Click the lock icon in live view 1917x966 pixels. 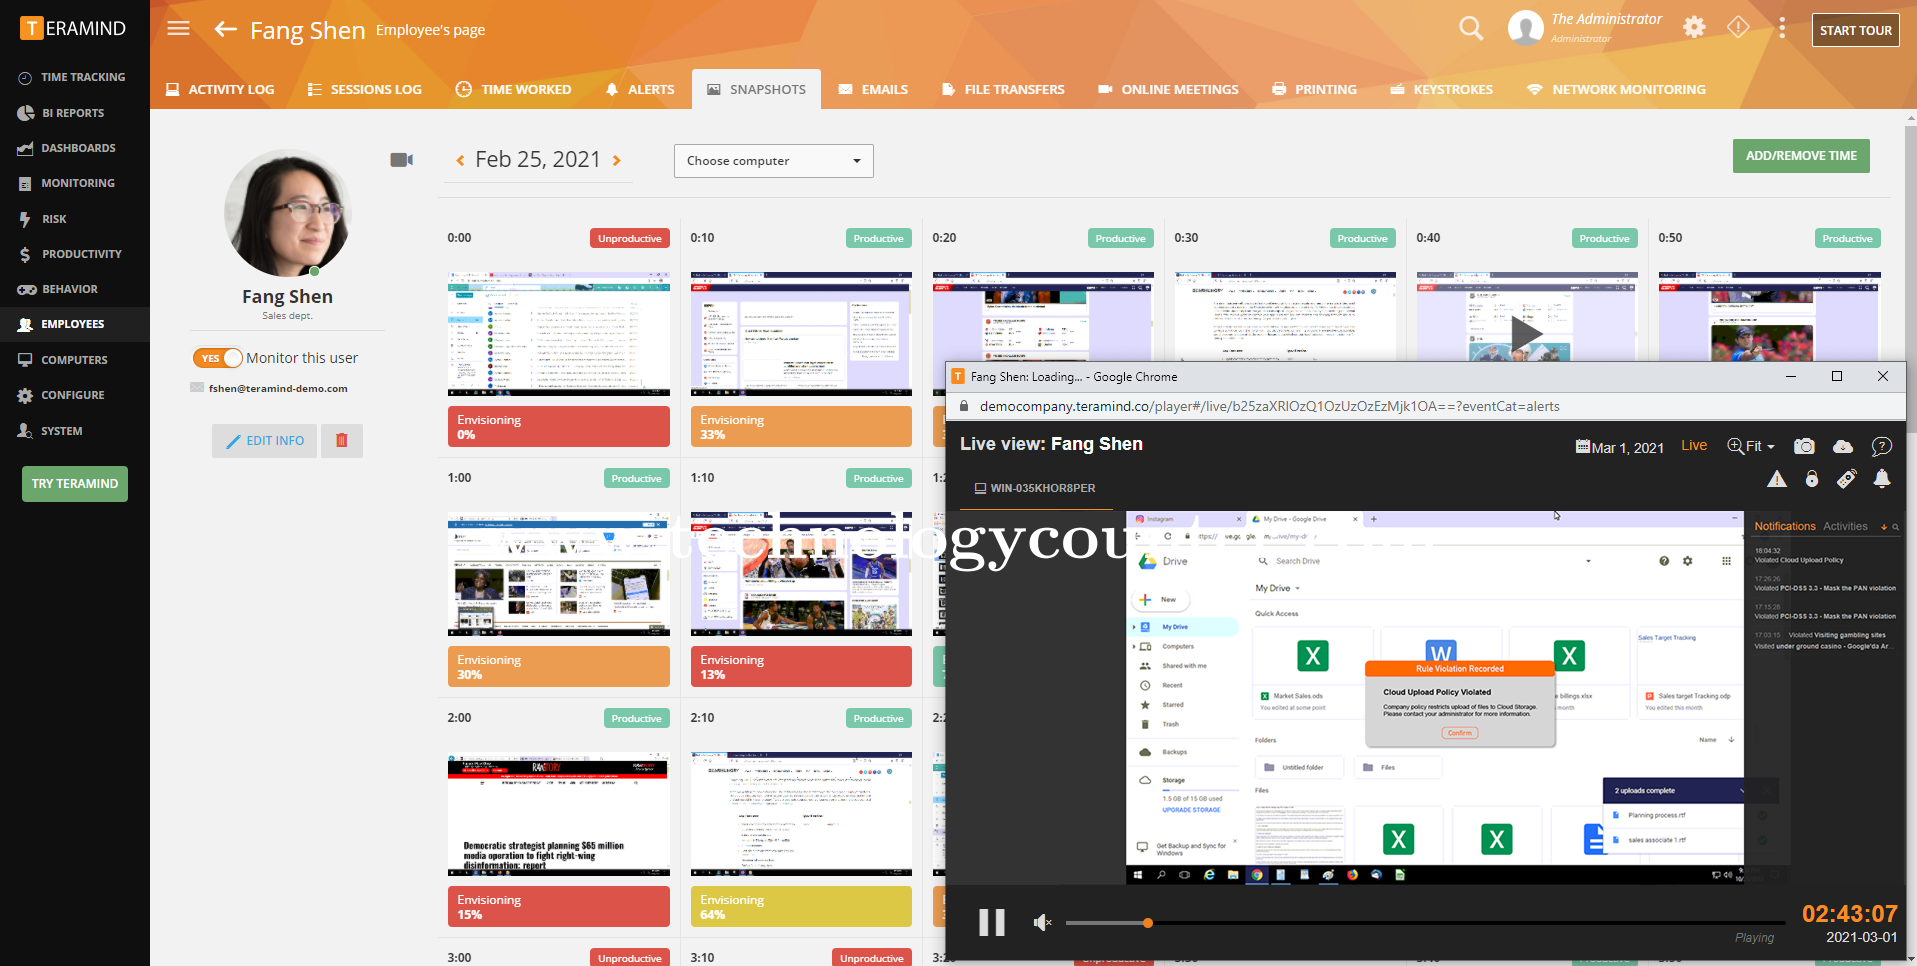tap(1812, 479)
